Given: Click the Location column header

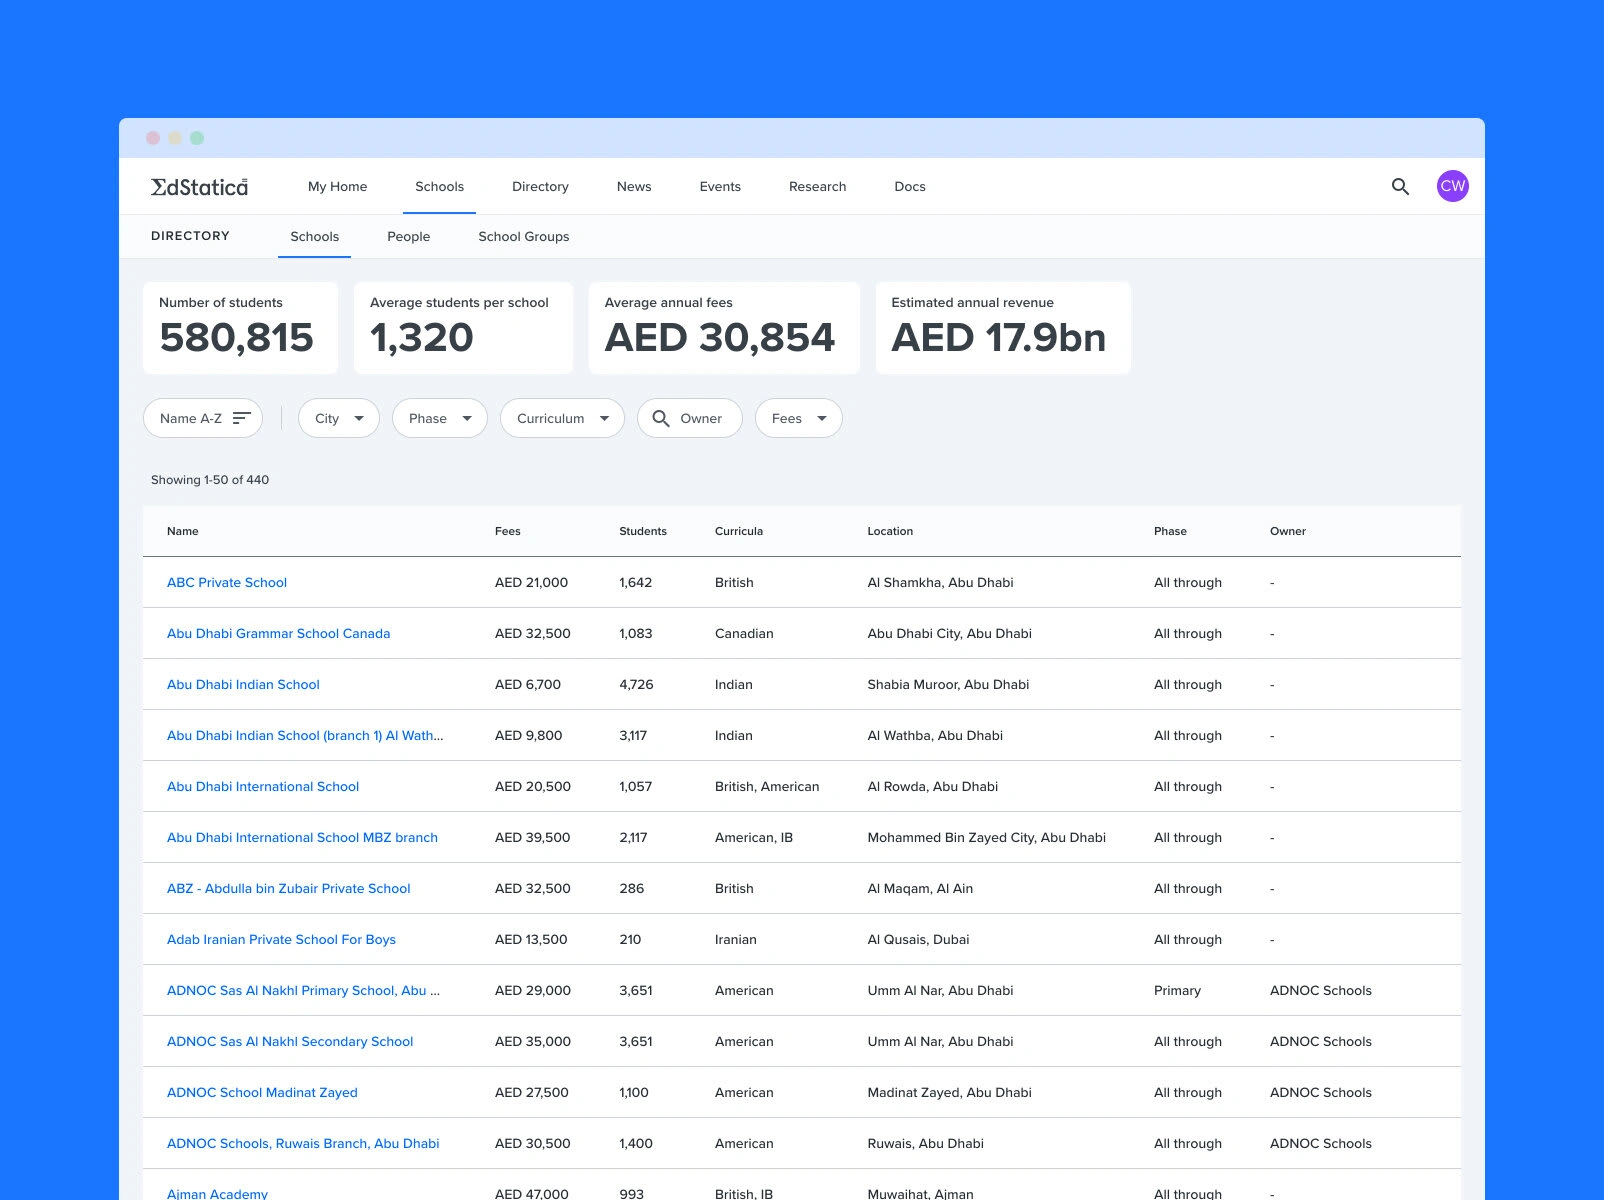Looking at the screenshot, I should coord(890,531).
